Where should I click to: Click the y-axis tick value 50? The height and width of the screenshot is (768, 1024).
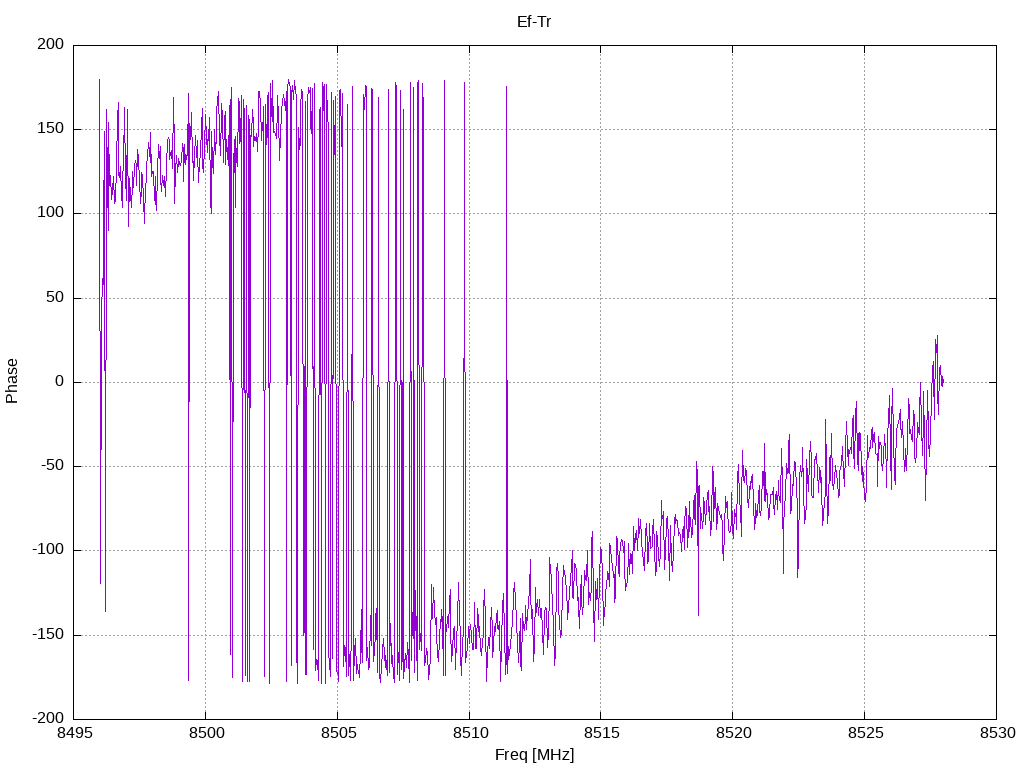56,297
